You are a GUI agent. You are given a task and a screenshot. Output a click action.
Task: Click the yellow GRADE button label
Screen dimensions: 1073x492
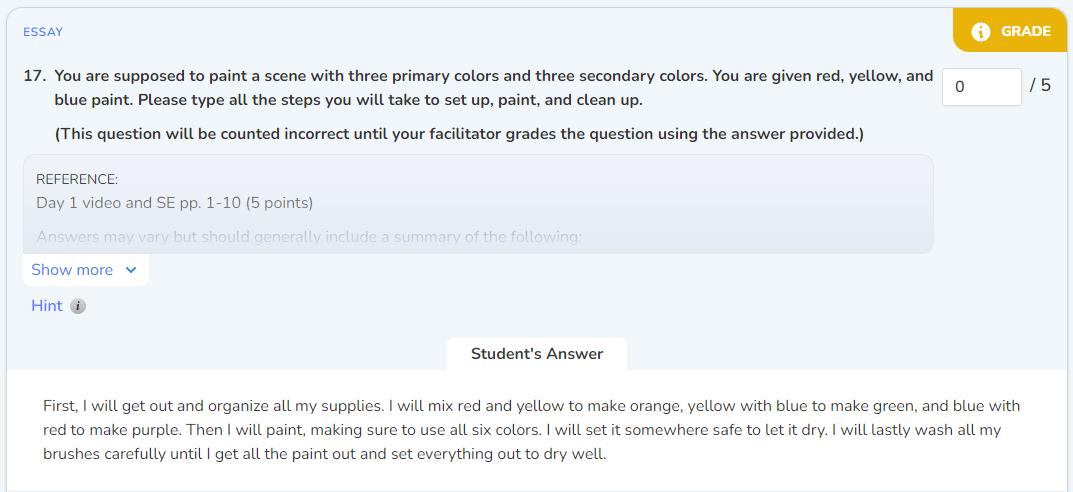[1025, 31]
